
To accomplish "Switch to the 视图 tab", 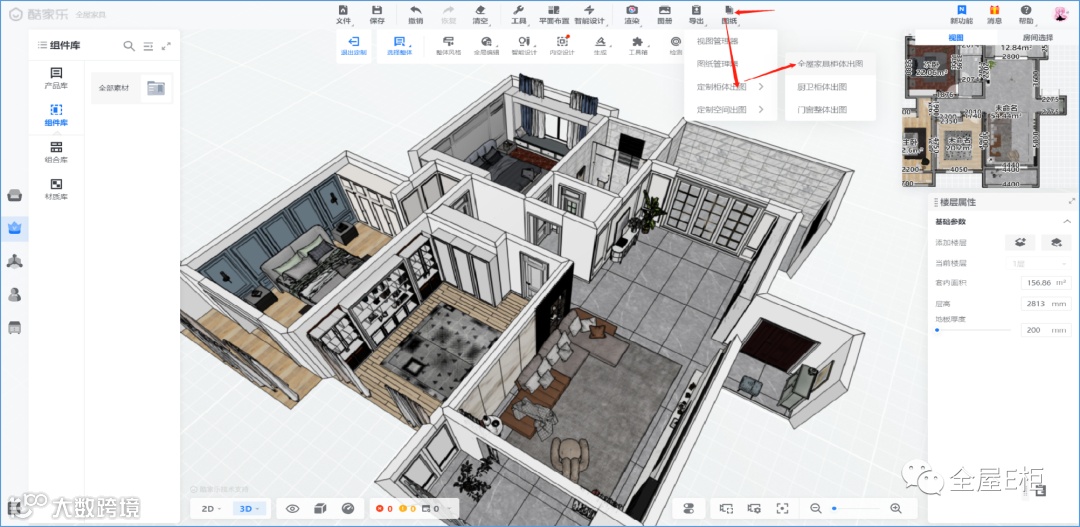I will [955, 38].
